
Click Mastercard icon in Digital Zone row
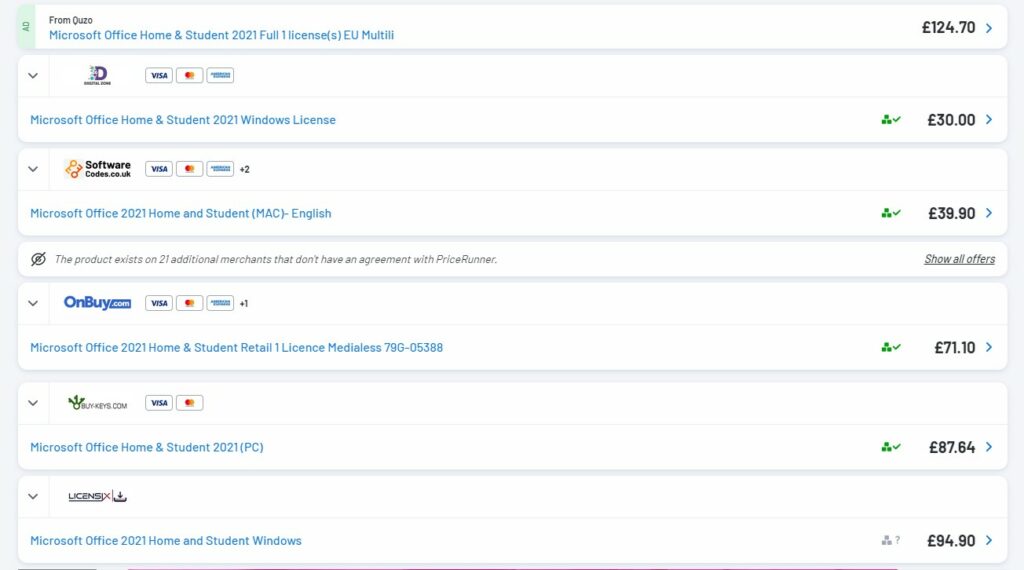click(189, 76)
